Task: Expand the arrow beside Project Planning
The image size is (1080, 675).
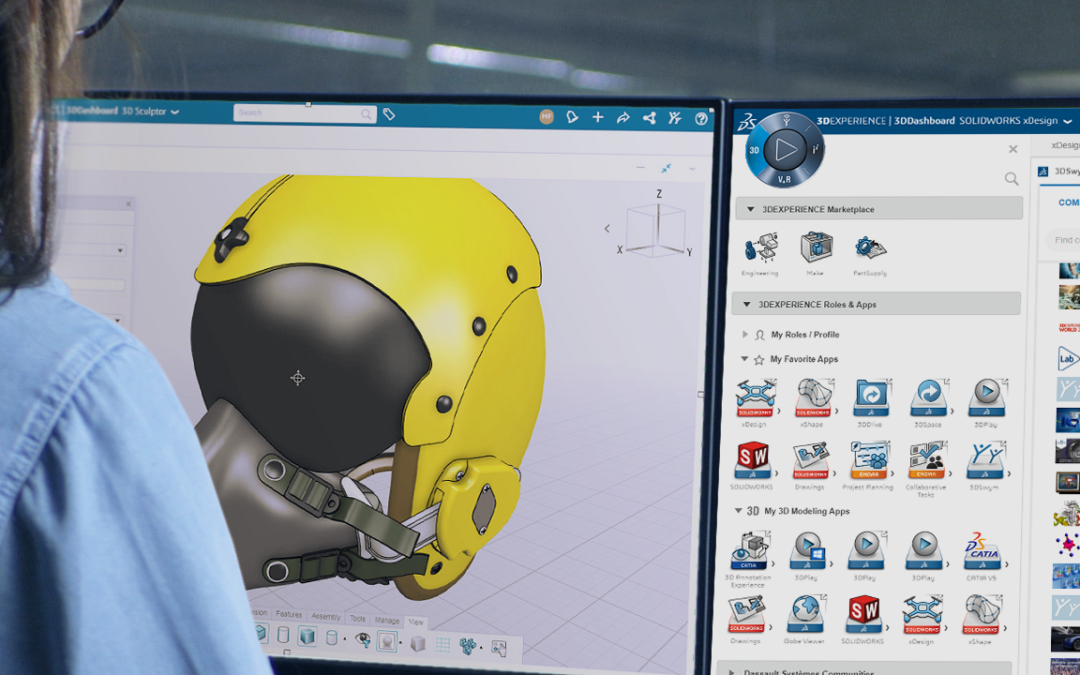Action: click(892, 474)
